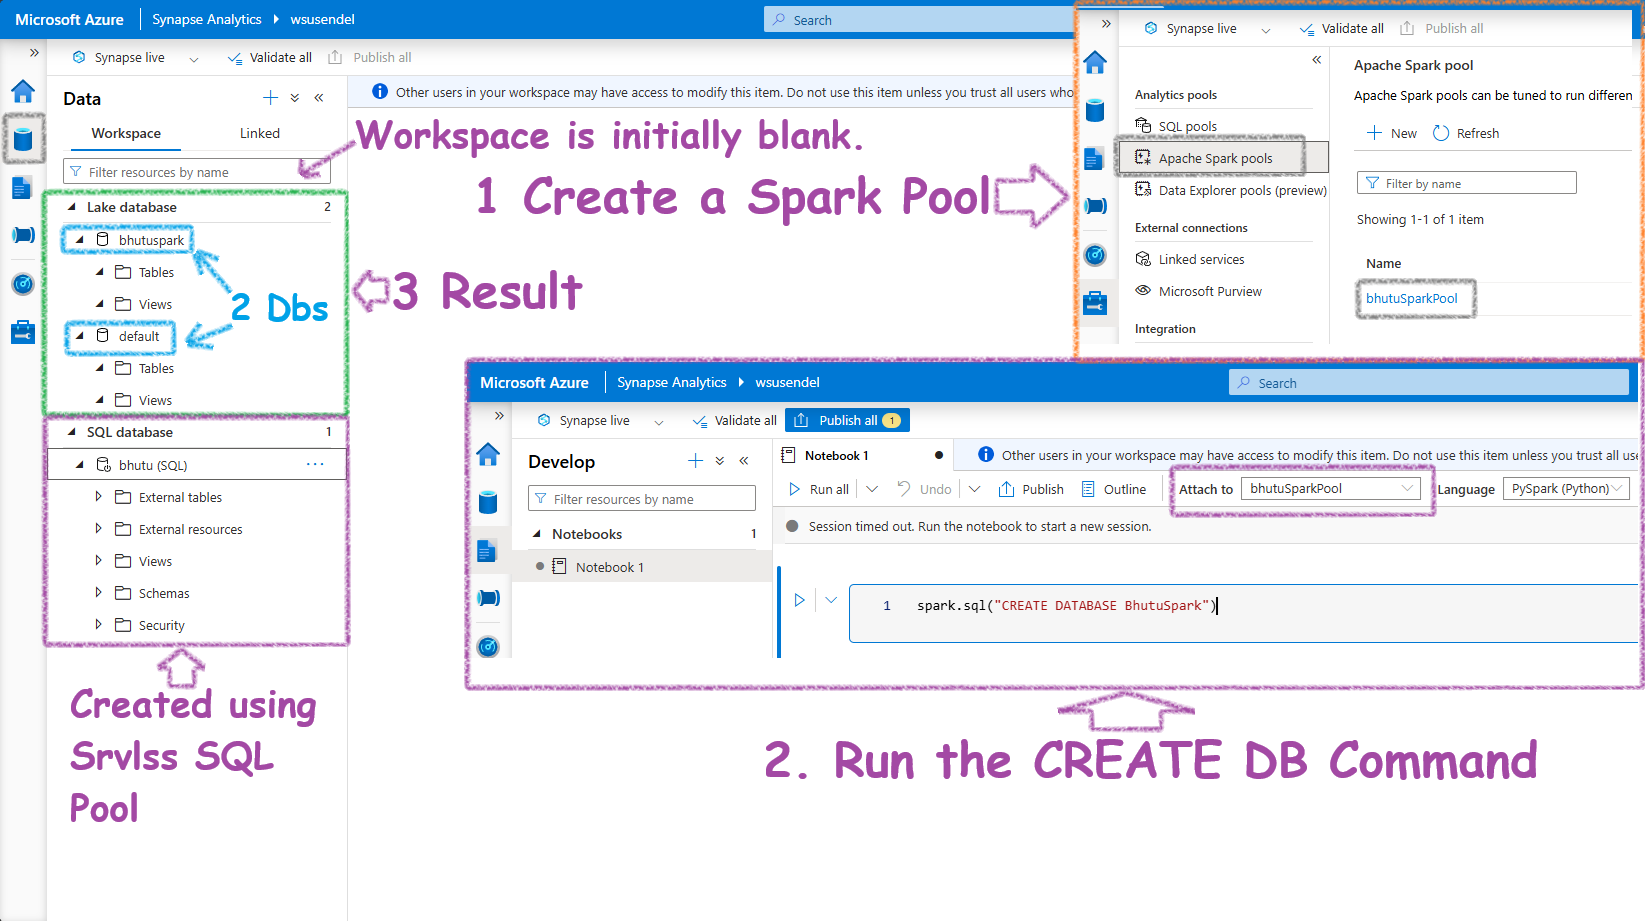Viewport: 1645px width, 921px height.
Task: Click the Home icon in the Develop window sidebar
Action: point(488,454)
